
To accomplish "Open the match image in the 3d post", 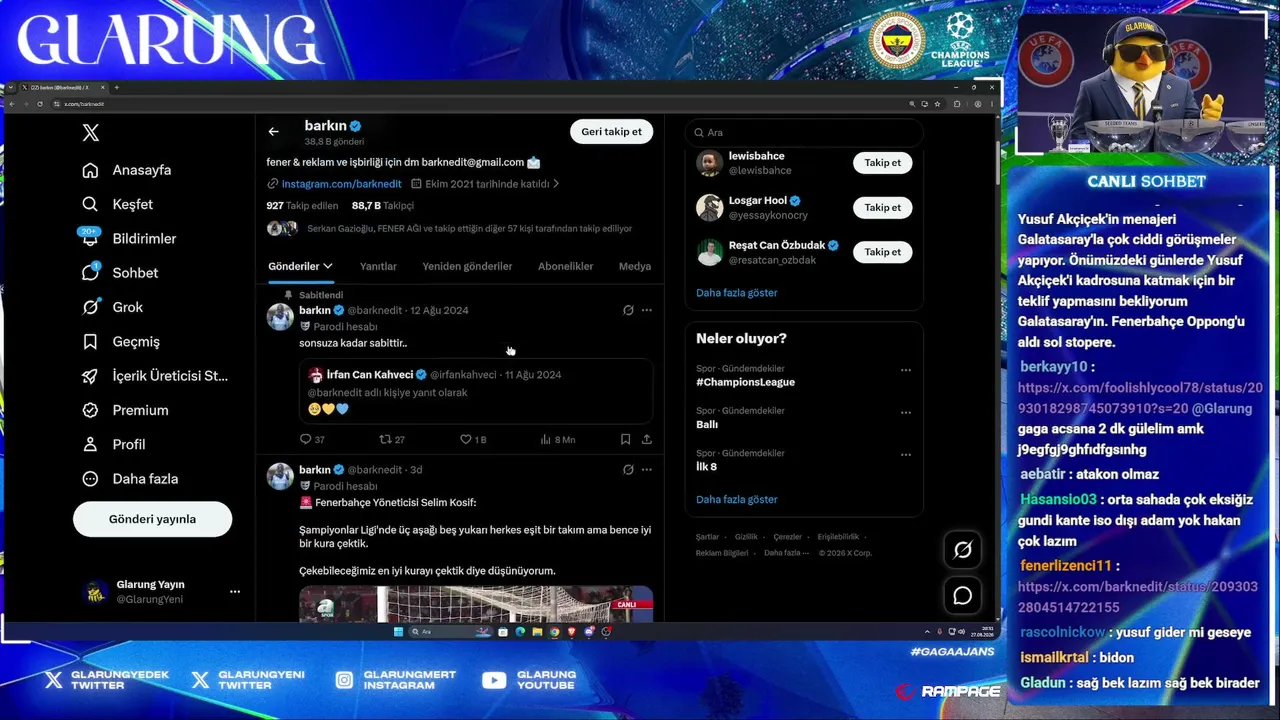I will [x=476, y=603].
